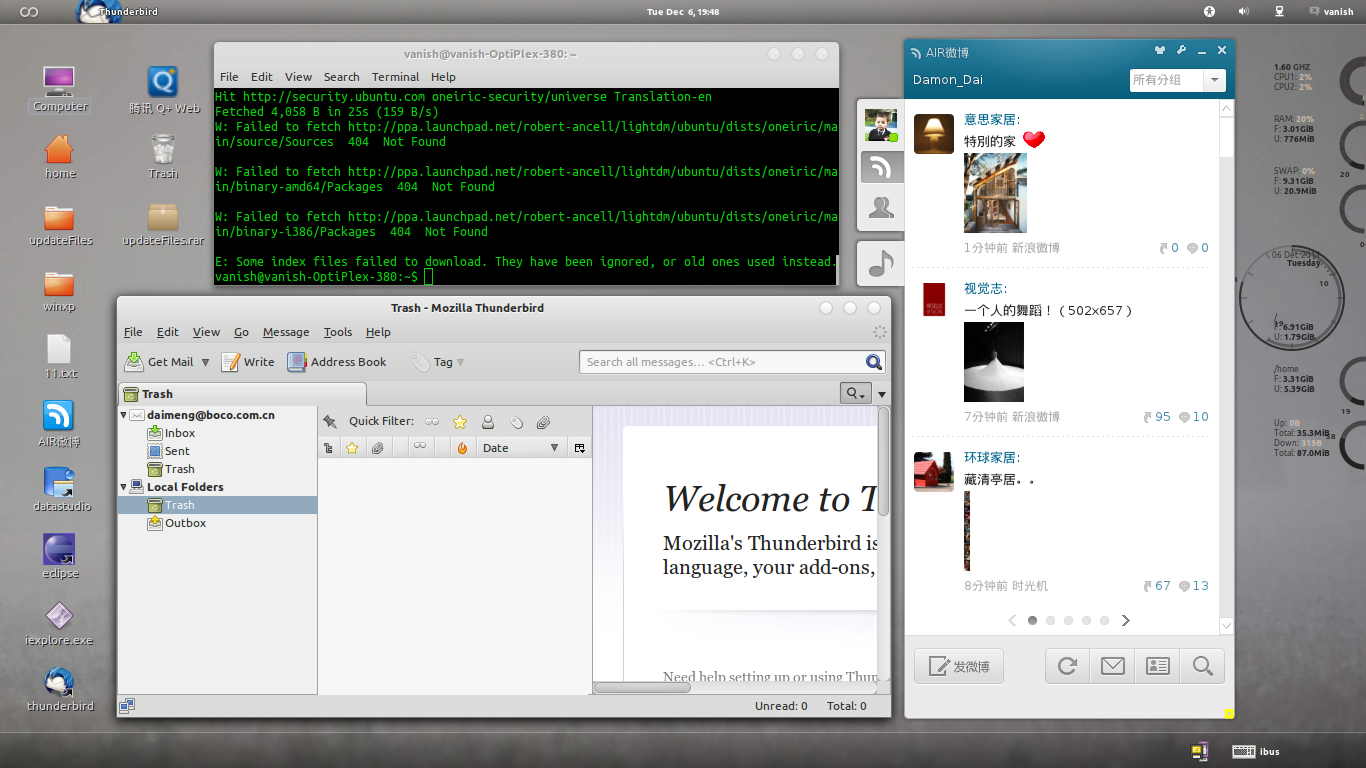Viewport: 1366px width, 768px height.
Task: Click the 发微博 compose button
Action: 959,666
